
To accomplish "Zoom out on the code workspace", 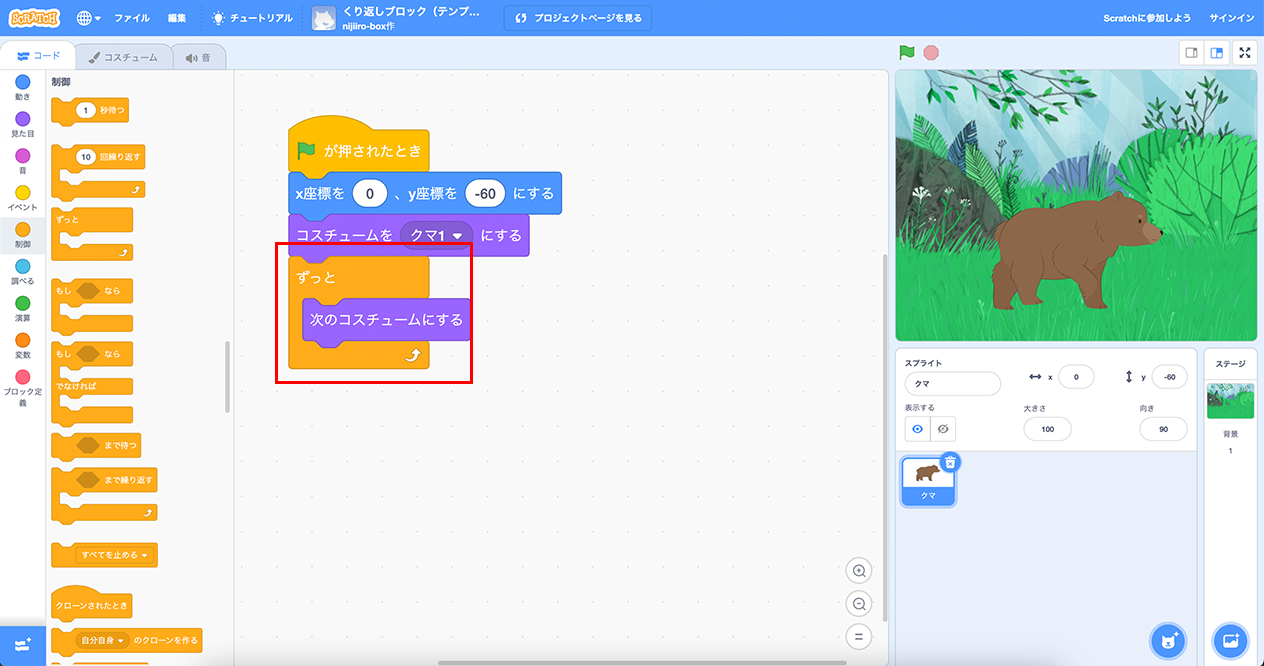I will [858, 603].
